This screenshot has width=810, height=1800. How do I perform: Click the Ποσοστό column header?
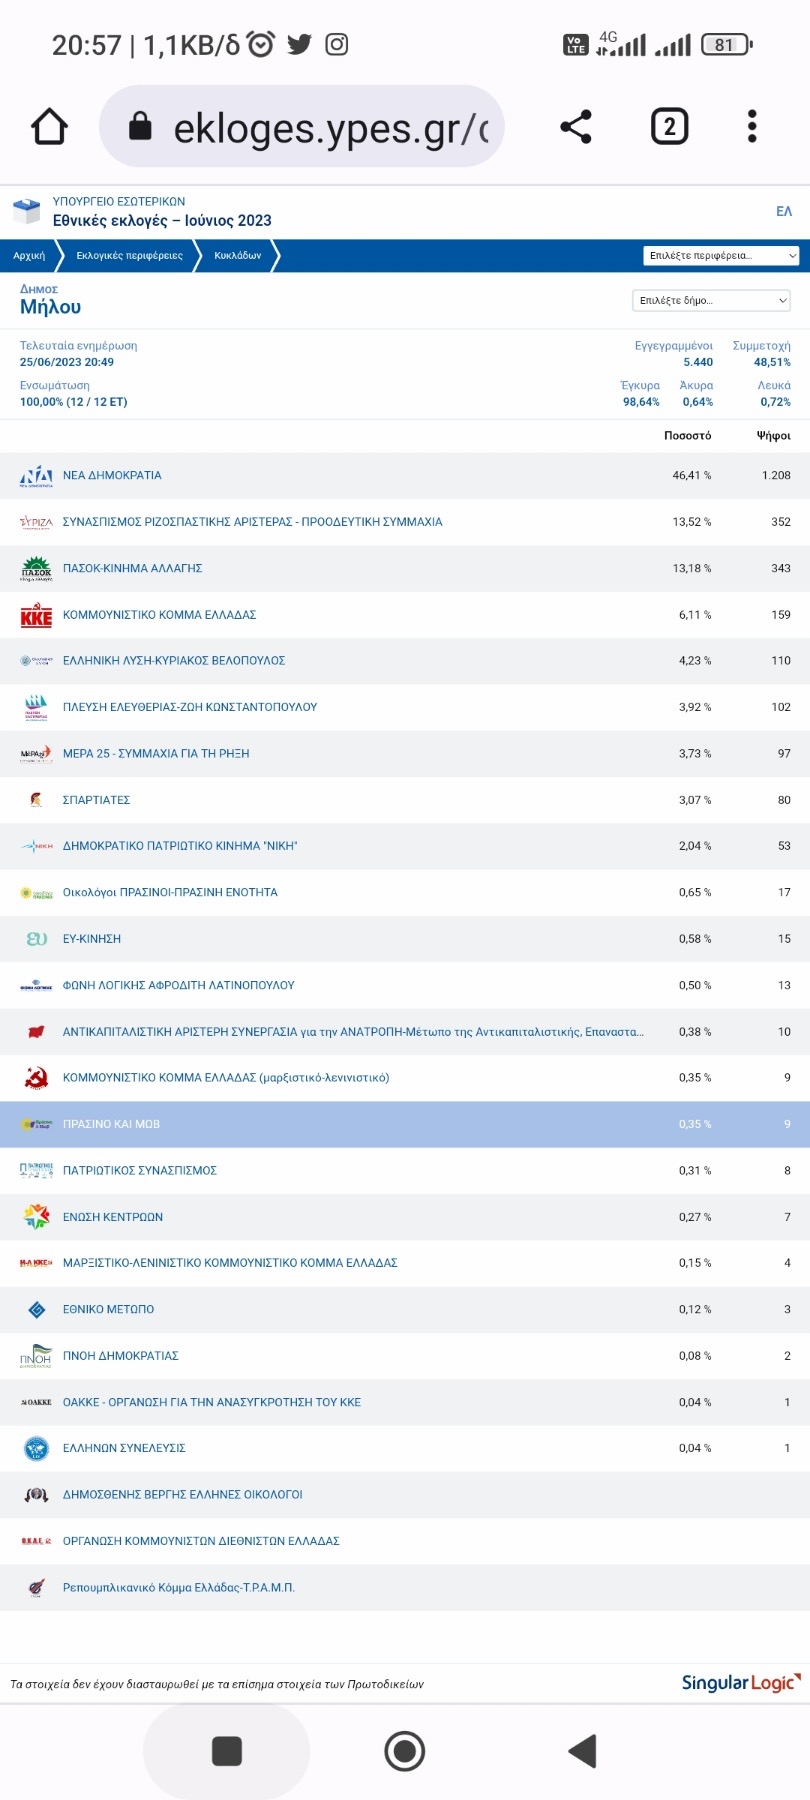688,436
